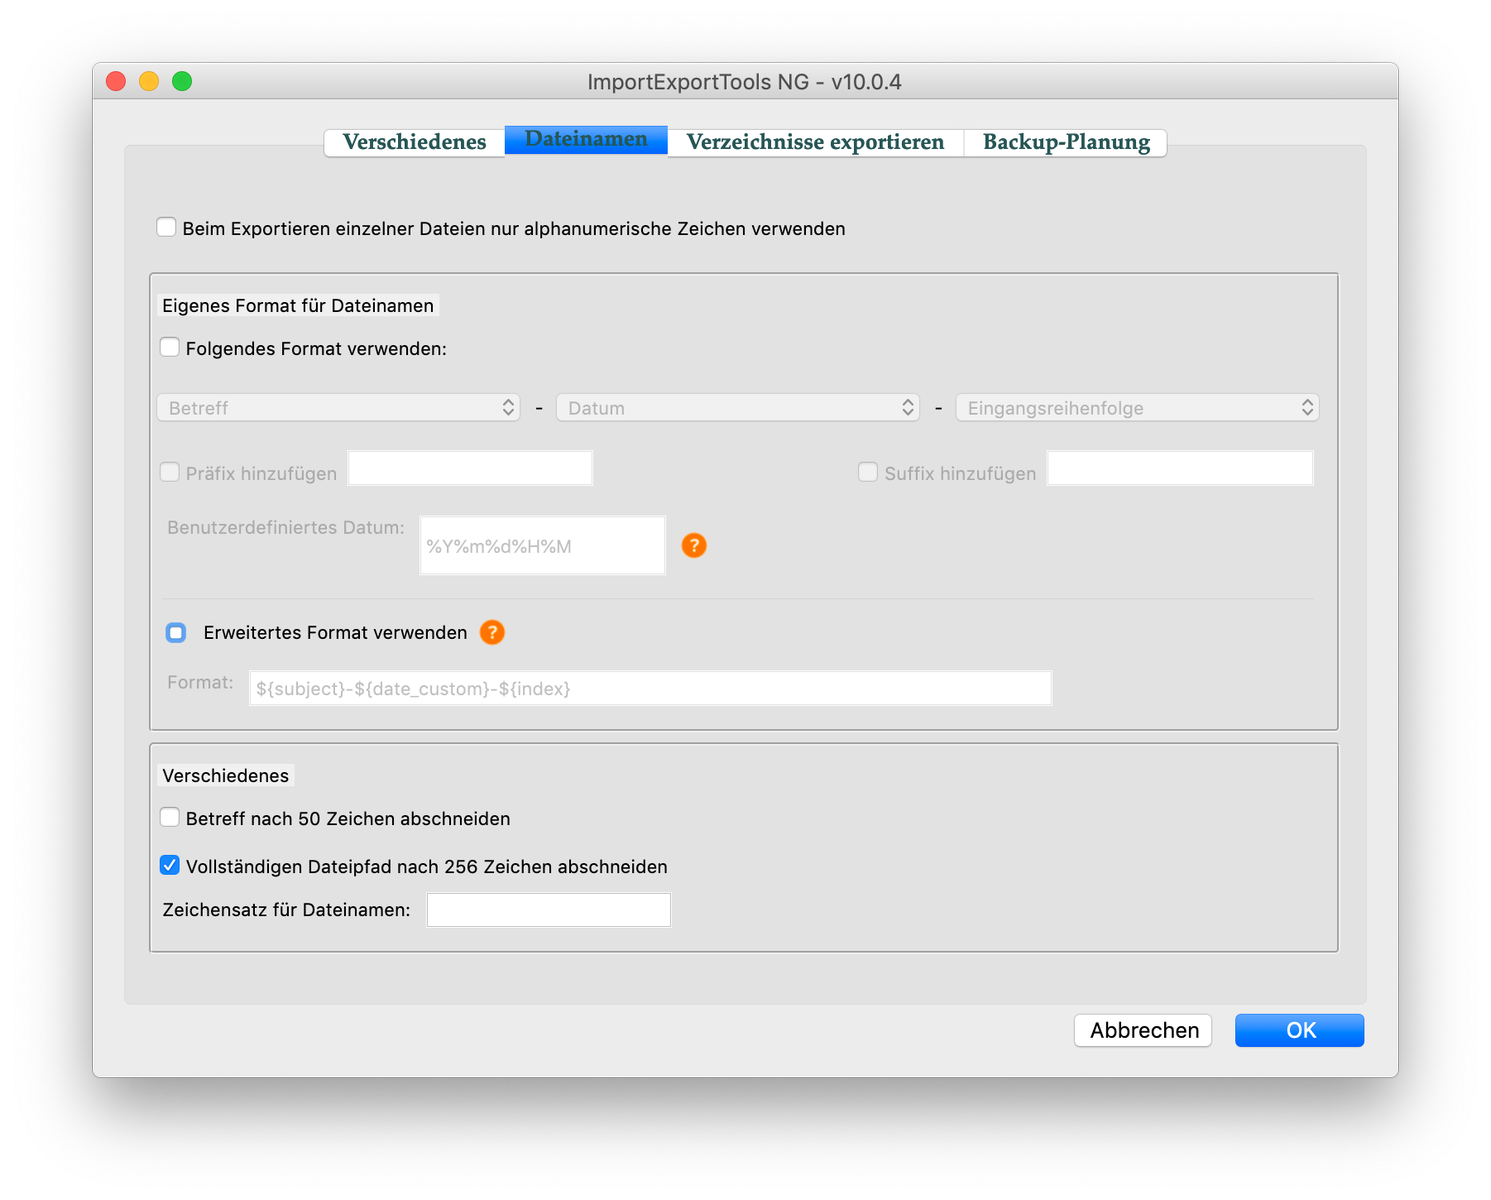Open the Datum dropdown

coord(737,408)
